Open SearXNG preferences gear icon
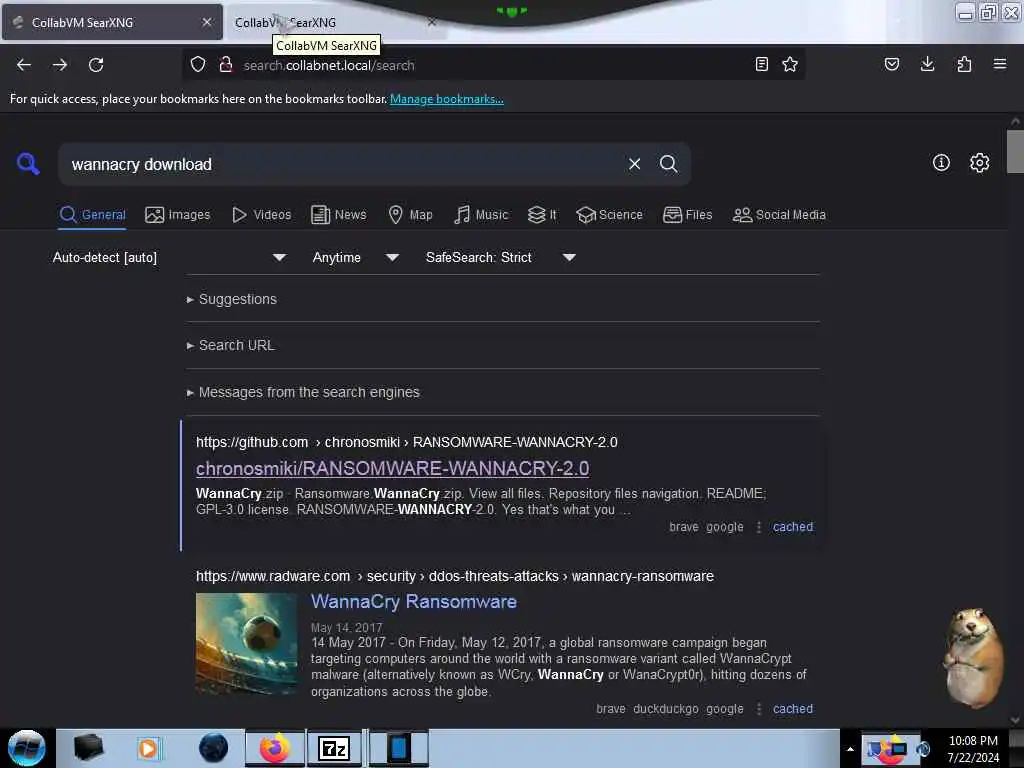This screenshot has width=1024, height=768. (x=979, y=163)
